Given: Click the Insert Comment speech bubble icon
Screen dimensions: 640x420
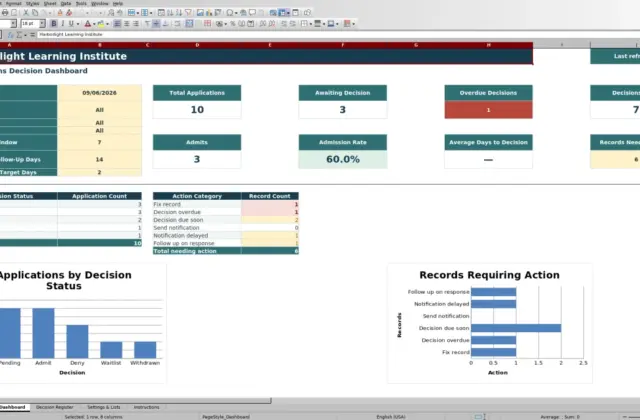Looking at the screenshot, I should pos(252,13).
